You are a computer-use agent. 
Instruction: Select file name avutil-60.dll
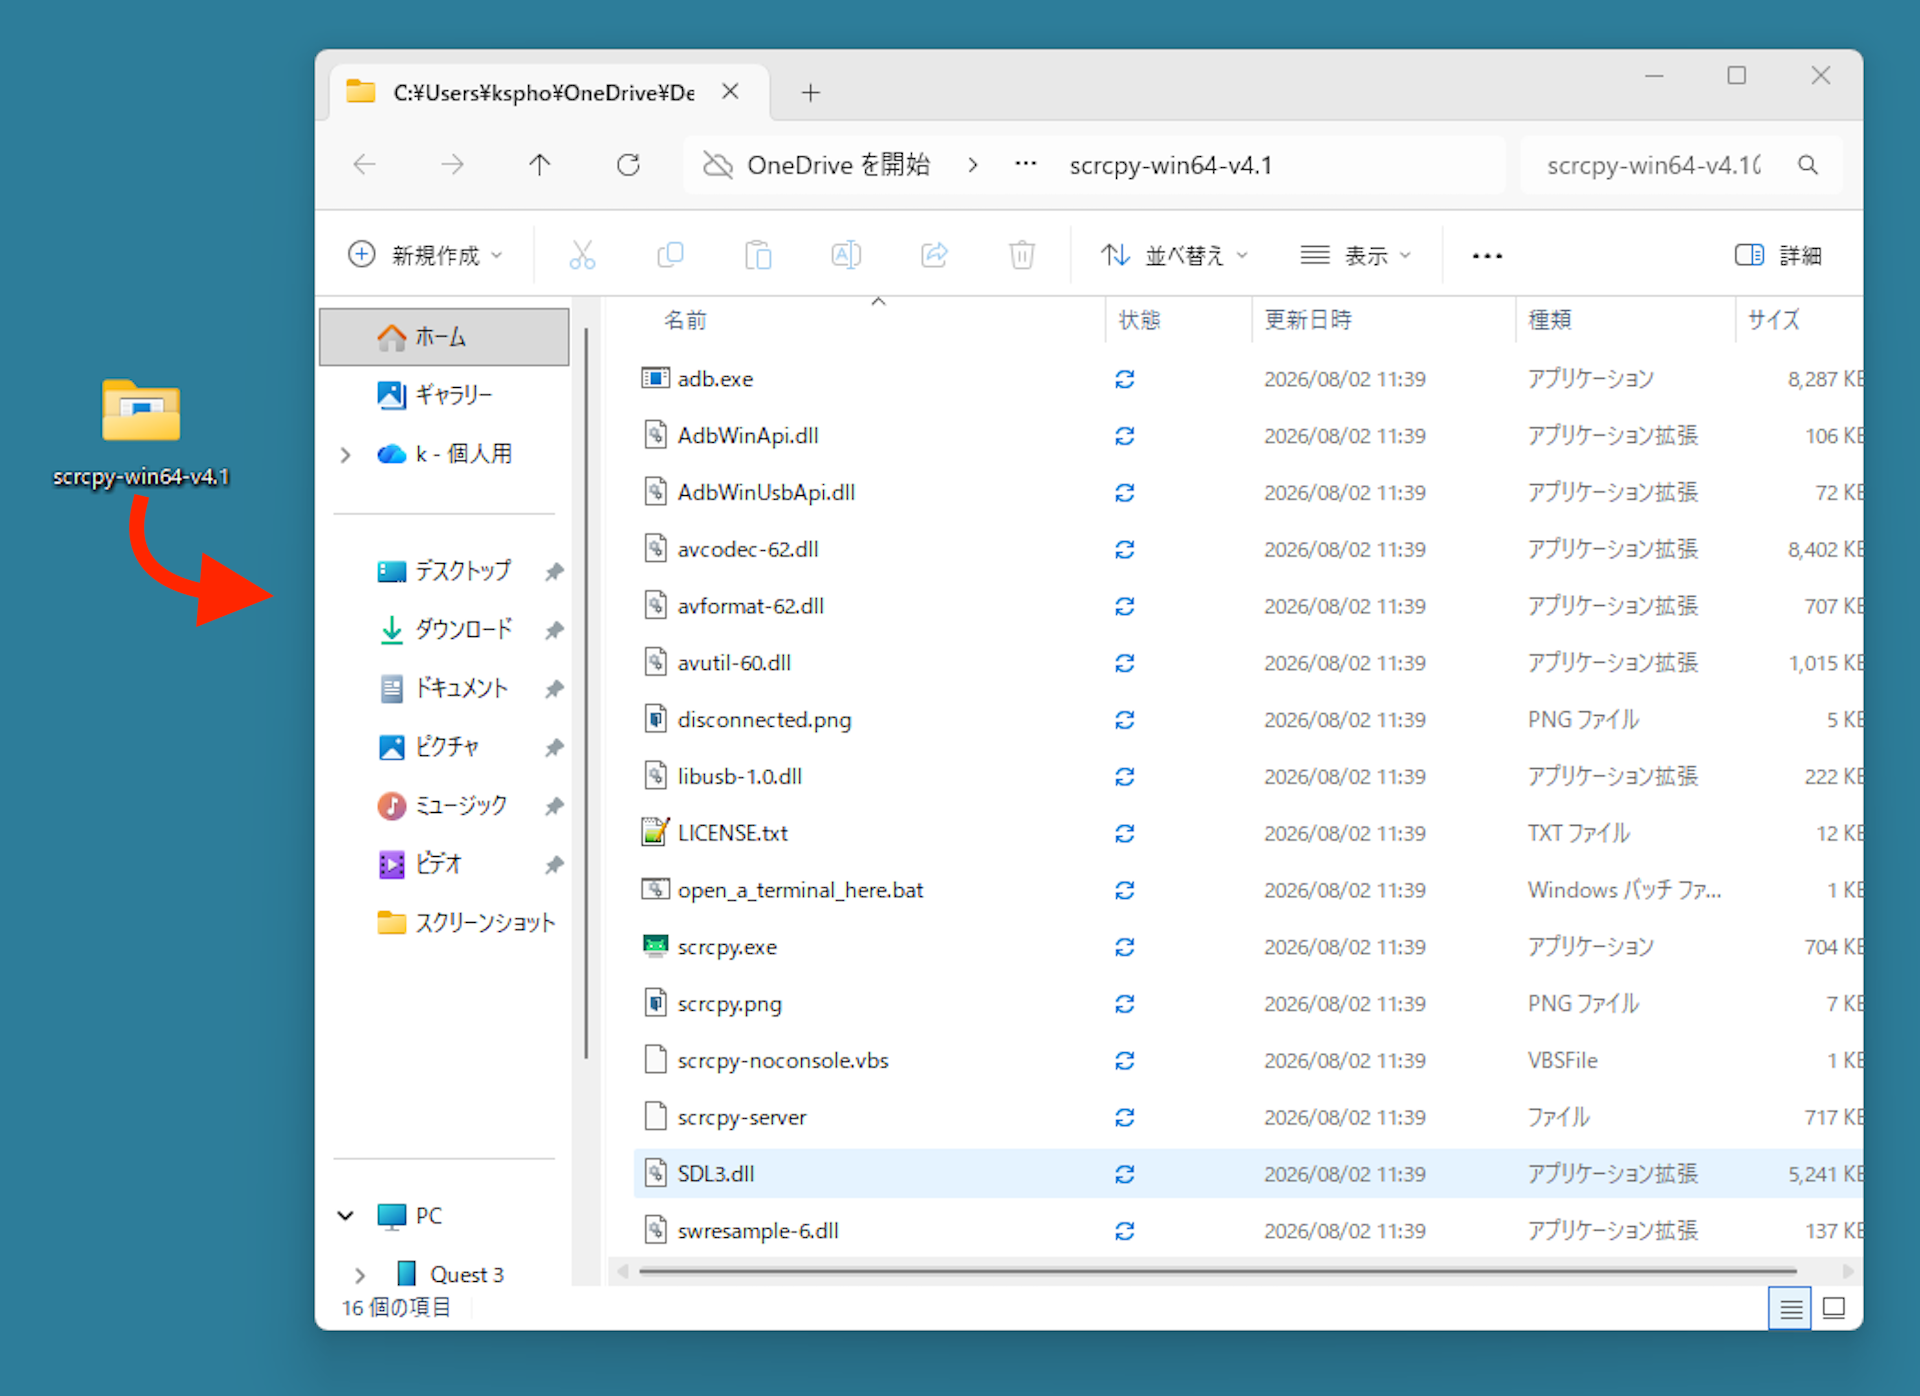coord(734,663)
